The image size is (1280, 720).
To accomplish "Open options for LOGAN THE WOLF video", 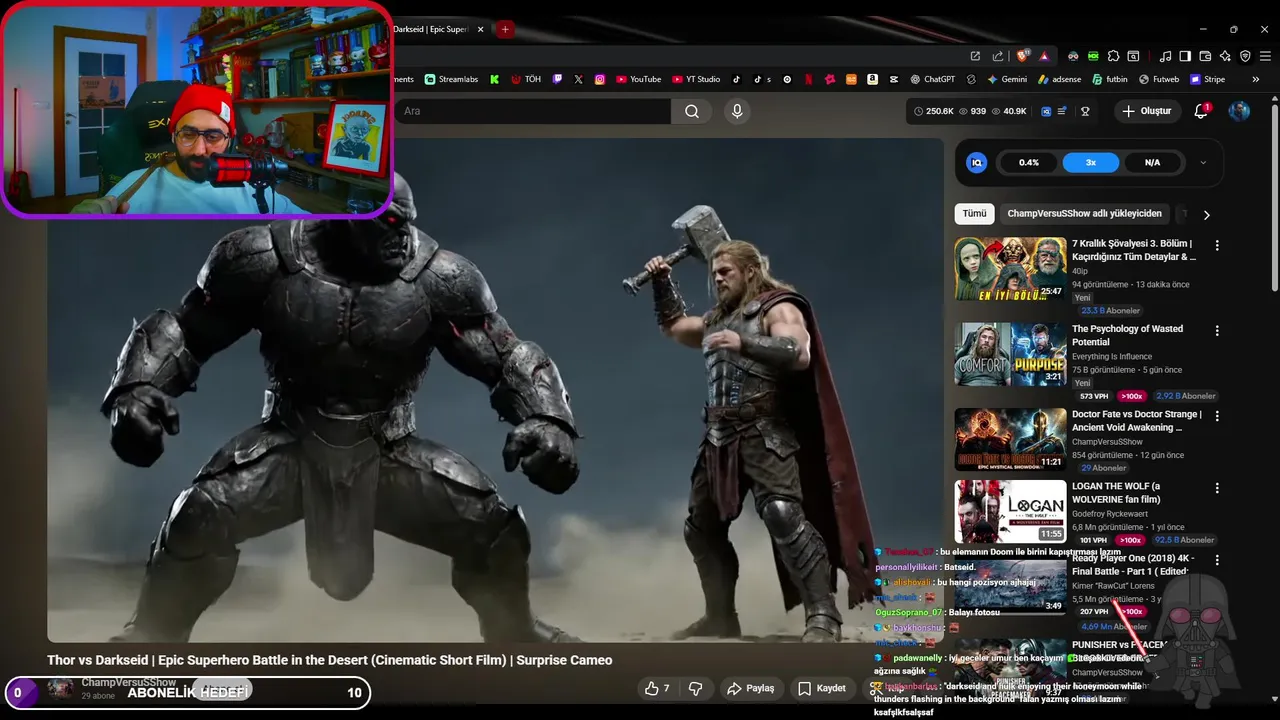I will click(1217, 488).
